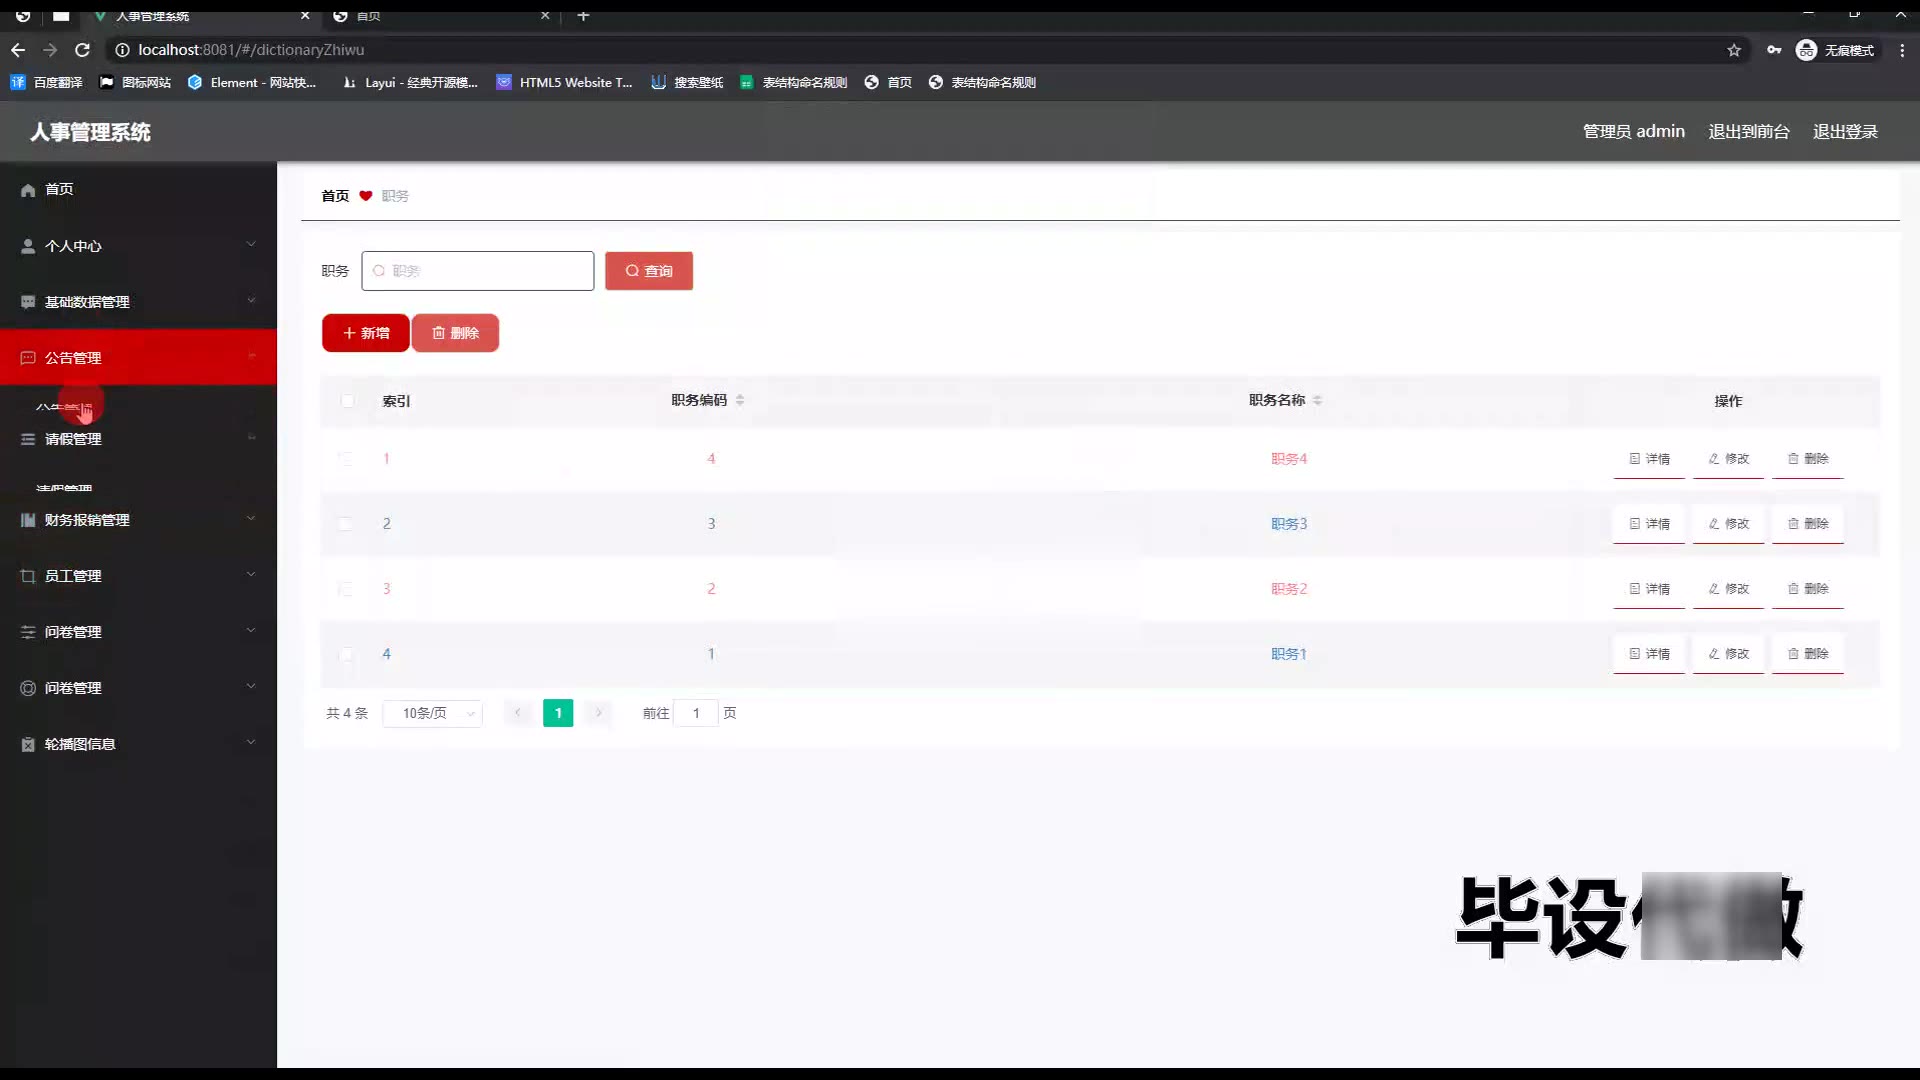1920x1080 pixels.
Task: Click the 财务报销管理 chart icon
Action: pos(28,520)
